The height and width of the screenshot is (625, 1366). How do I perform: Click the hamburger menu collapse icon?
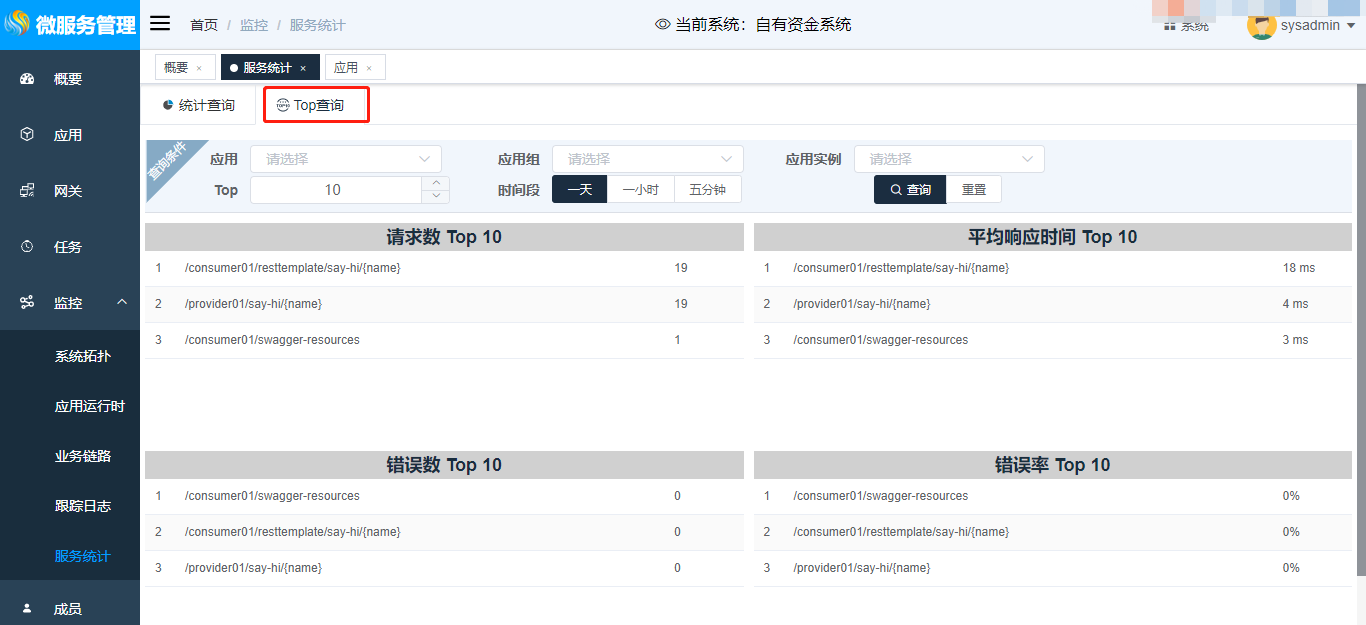160,24
